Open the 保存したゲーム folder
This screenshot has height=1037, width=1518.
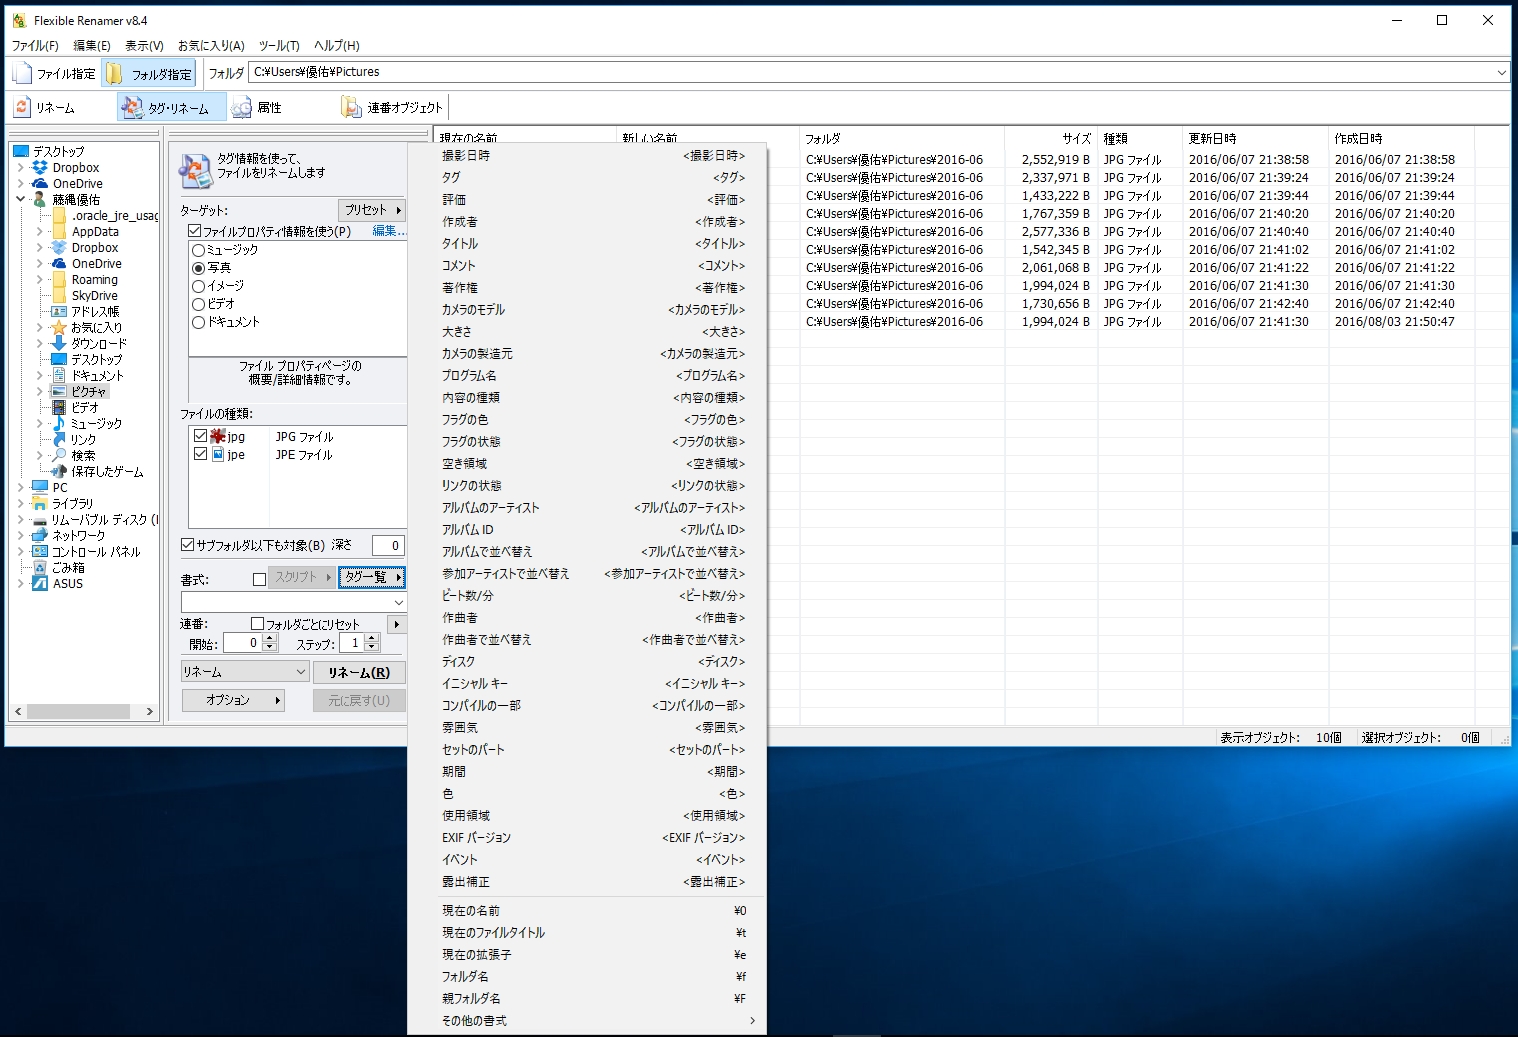click(107, 472)
